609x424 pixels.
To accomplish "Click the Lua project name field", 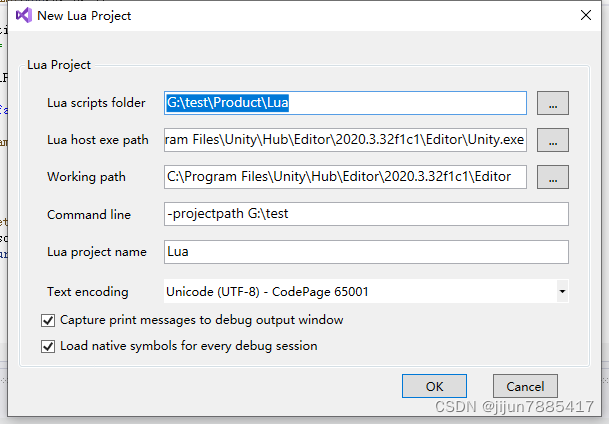I will [366, 252].
